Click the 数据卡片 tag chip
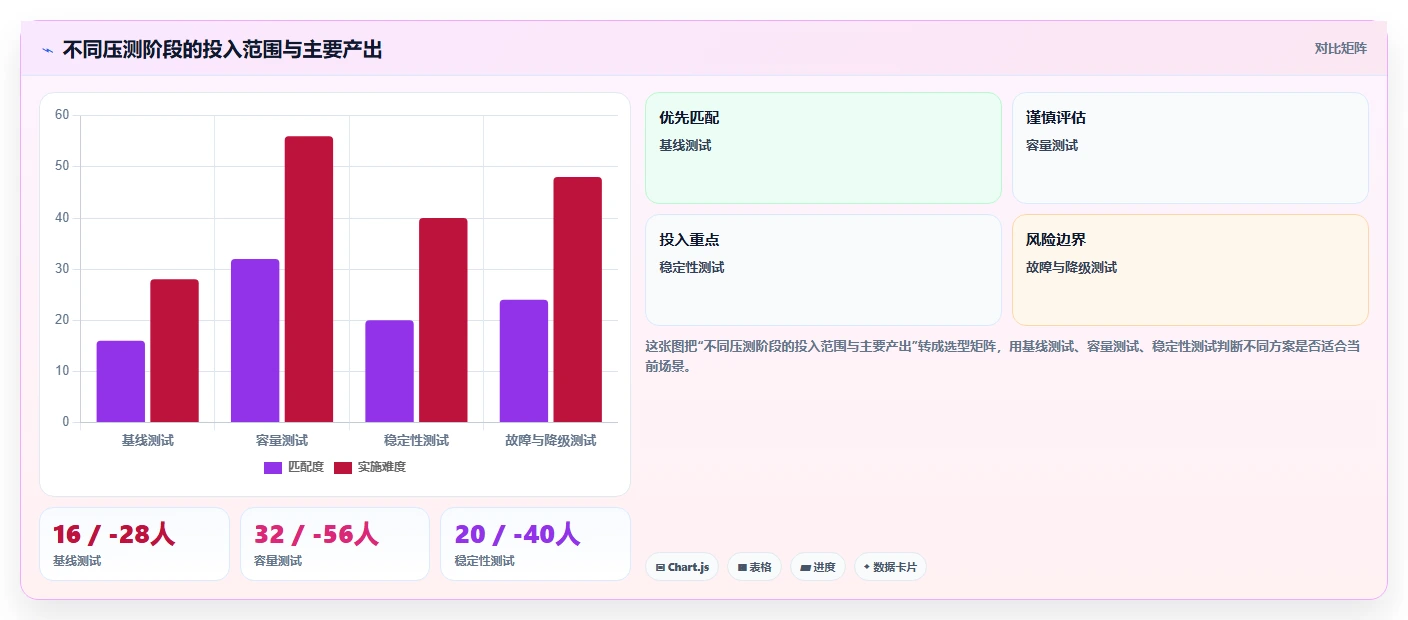The image size is (1408, 620). tap(890, 567)
